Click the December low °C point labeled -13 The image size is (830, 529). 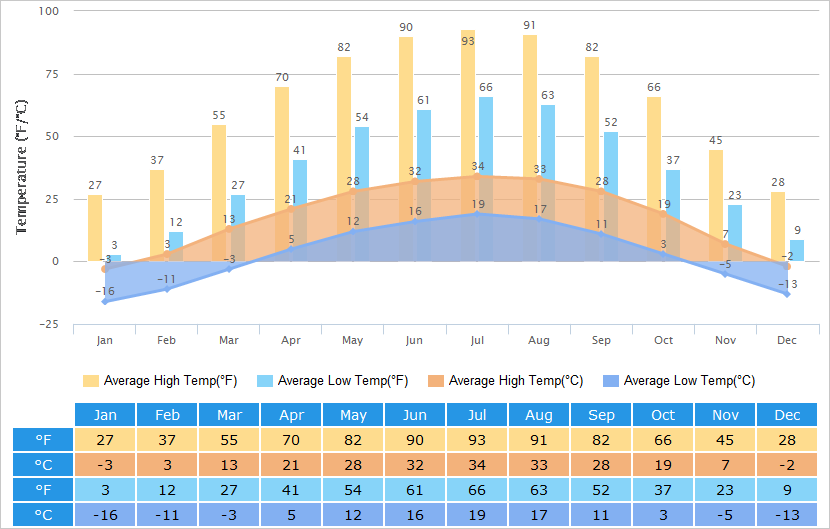click(x=787, y=294)
